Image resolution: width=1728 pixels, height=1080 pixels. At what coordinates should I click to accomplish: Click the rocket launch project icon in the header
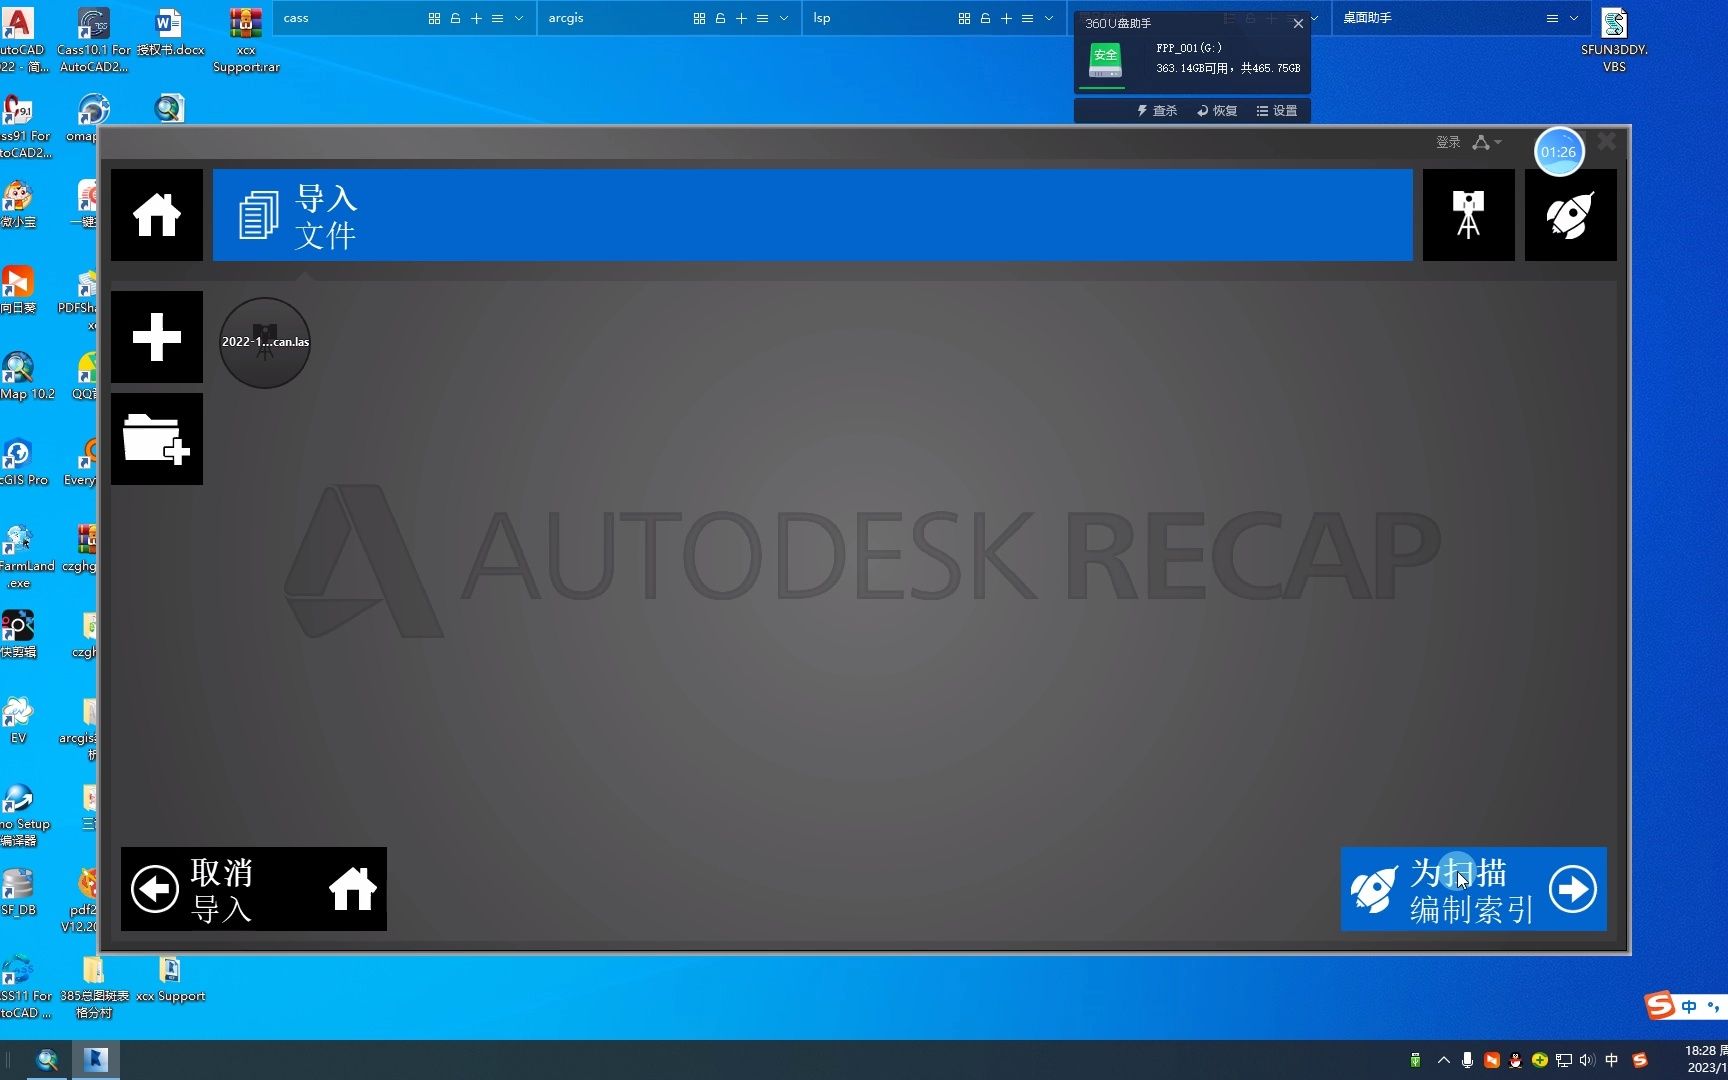(1570, 215)
